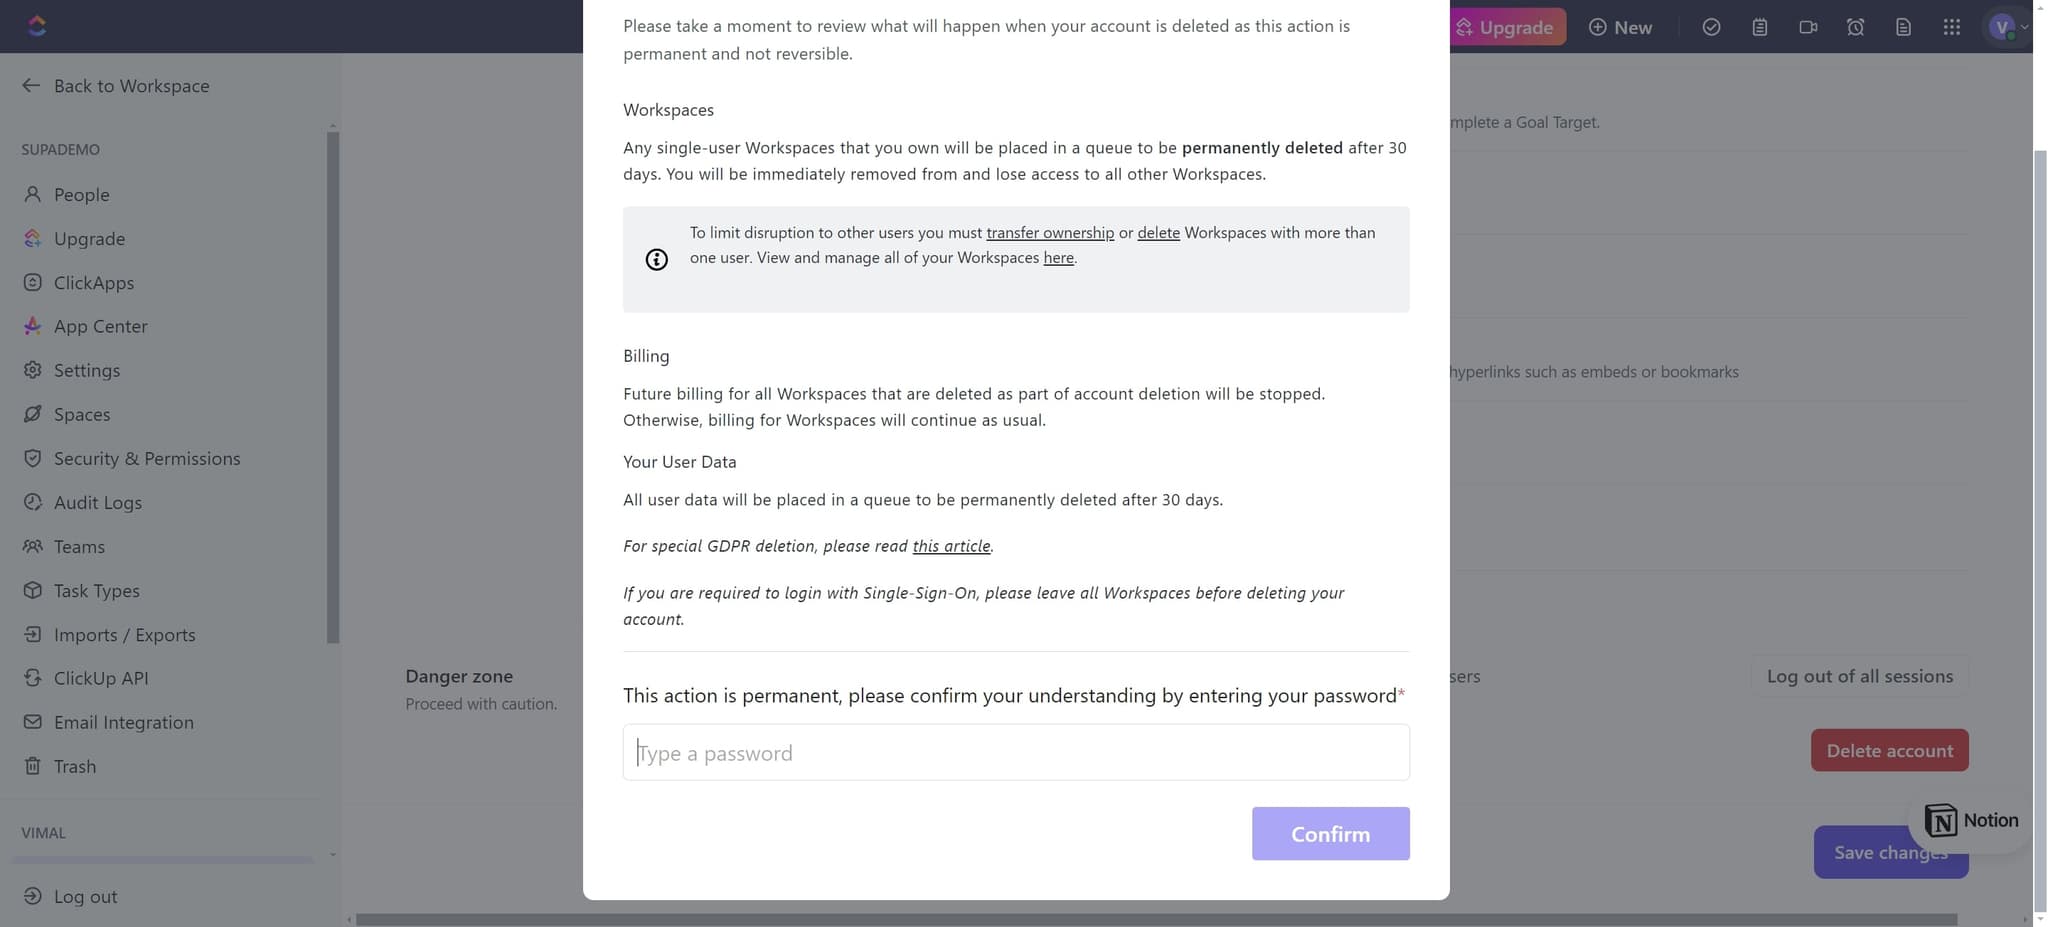Click the here link to manage Workspaces
This screenshot has width=2048, height=927.
1057,257
